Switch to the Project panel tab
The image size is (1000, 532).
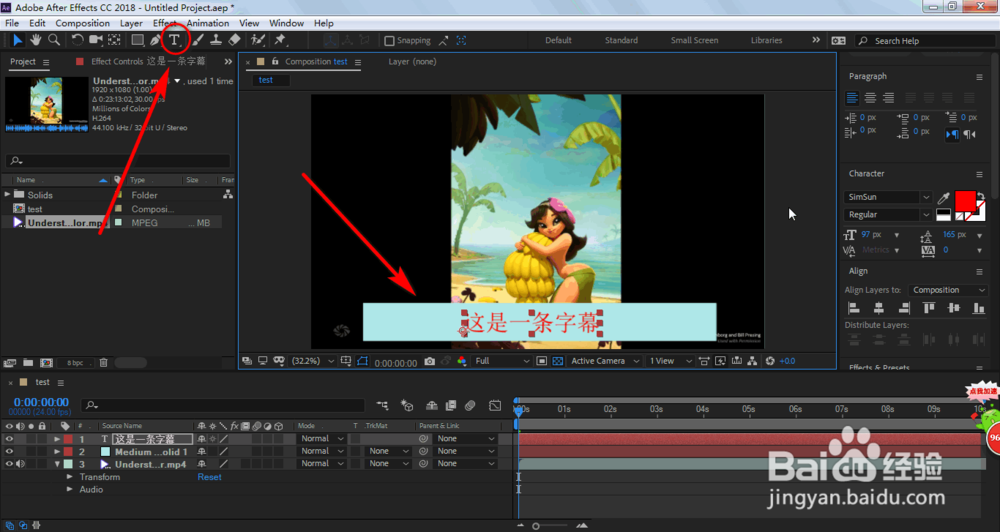point(23,62)
